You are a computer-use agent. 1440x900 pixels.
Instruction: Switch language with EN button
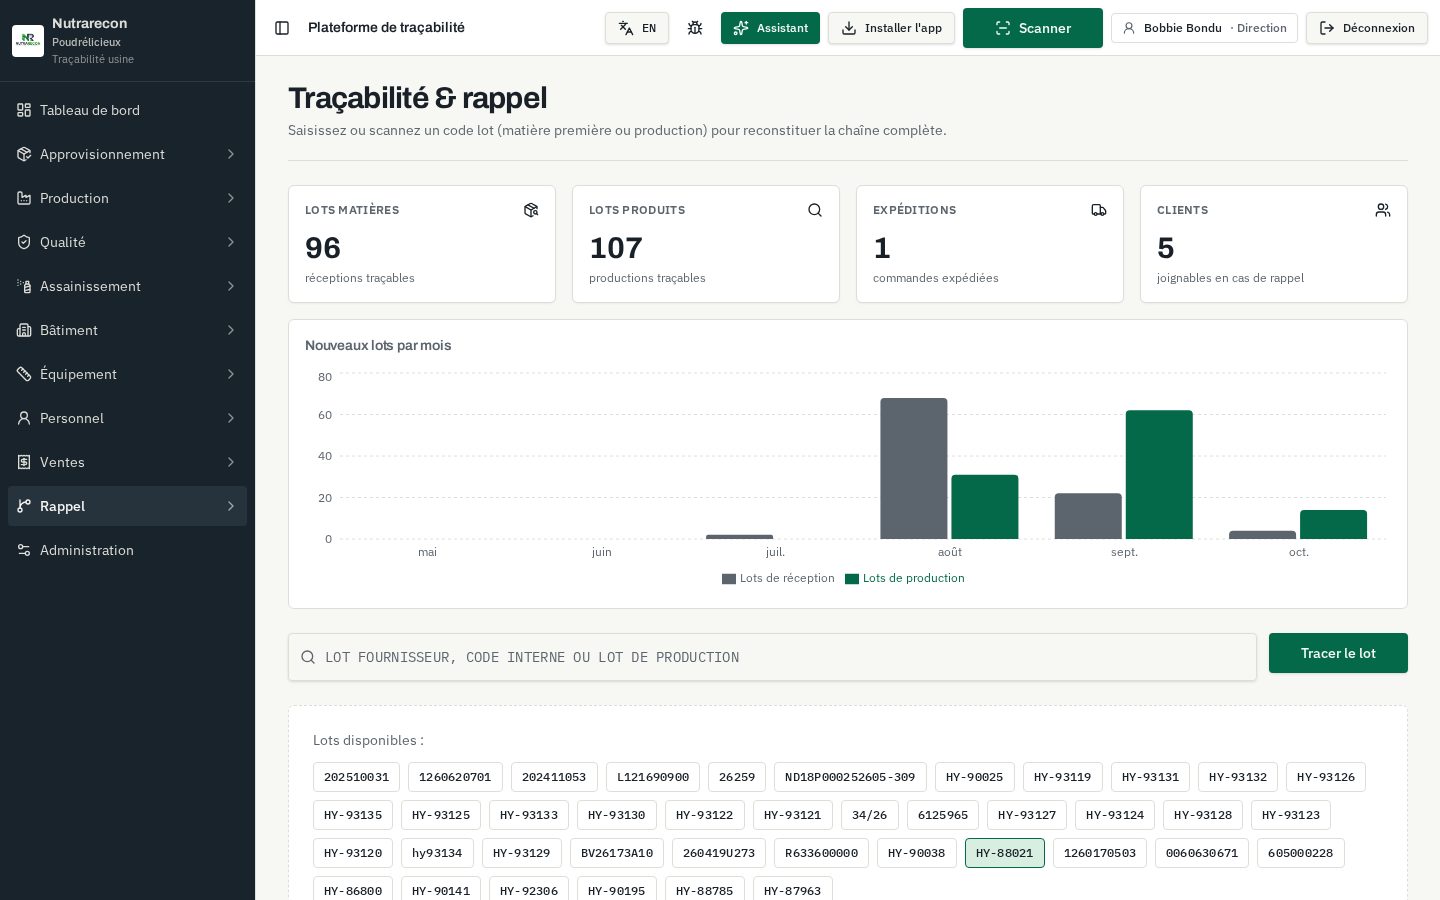tap(637, 28)
